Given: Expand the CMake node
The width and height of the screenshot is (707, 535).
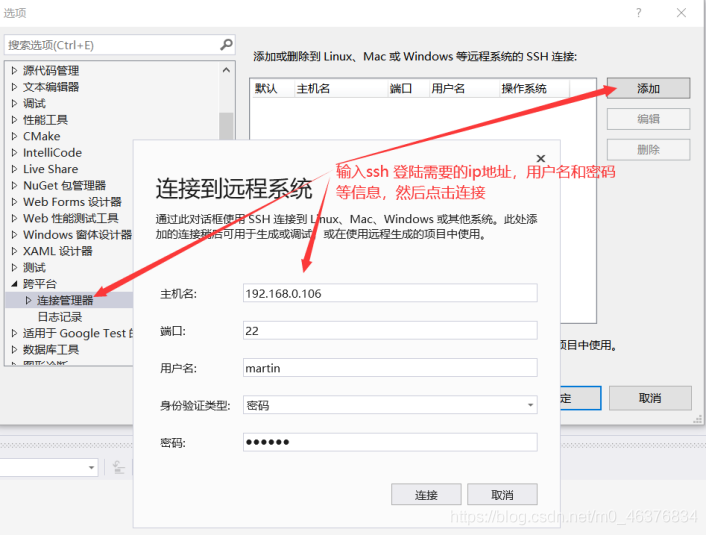Looking at the screenshot, I should [14, 136].
